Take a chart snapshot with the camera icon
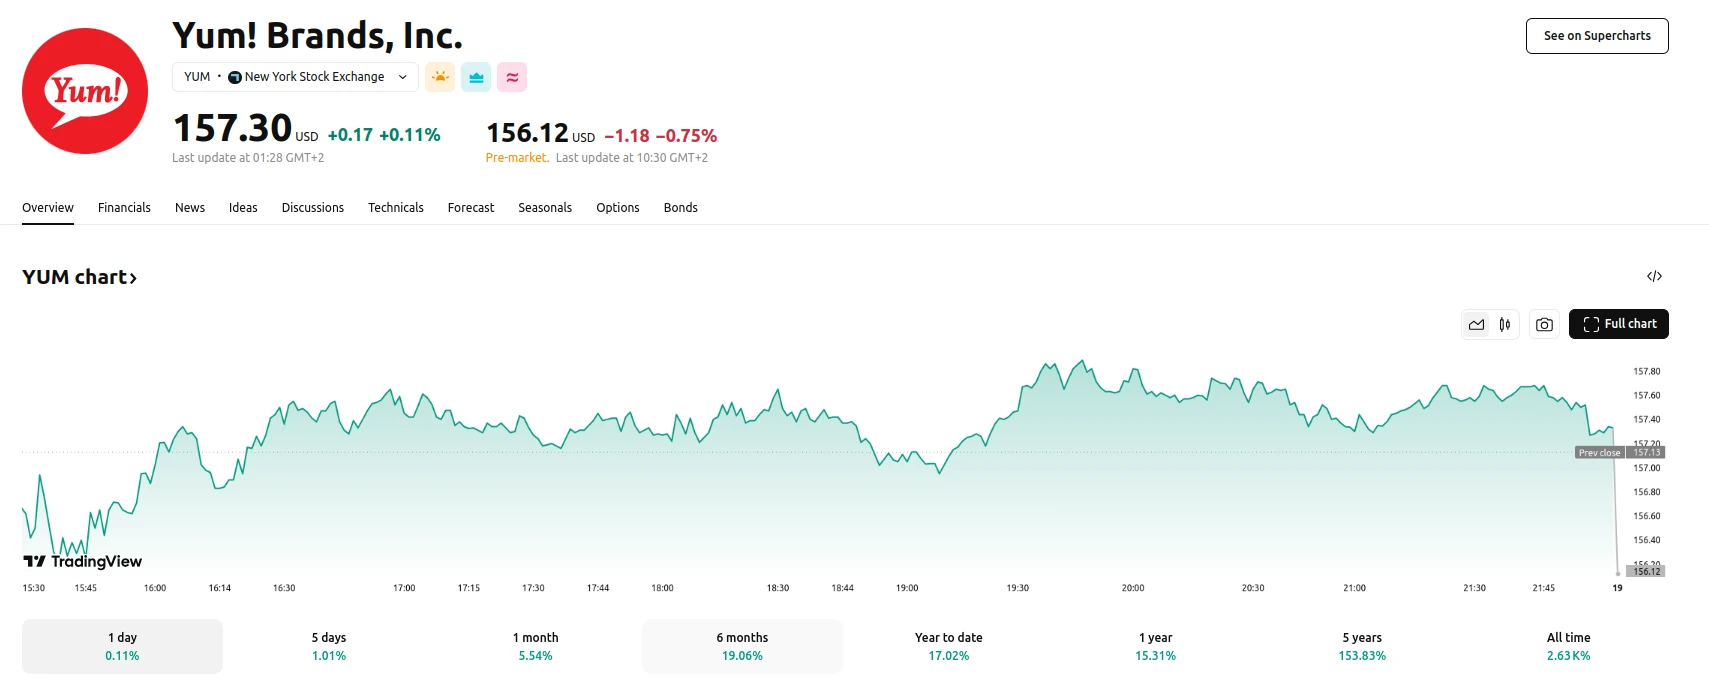The width and height of the screenshot is (1709, 690). (1545, 324)
